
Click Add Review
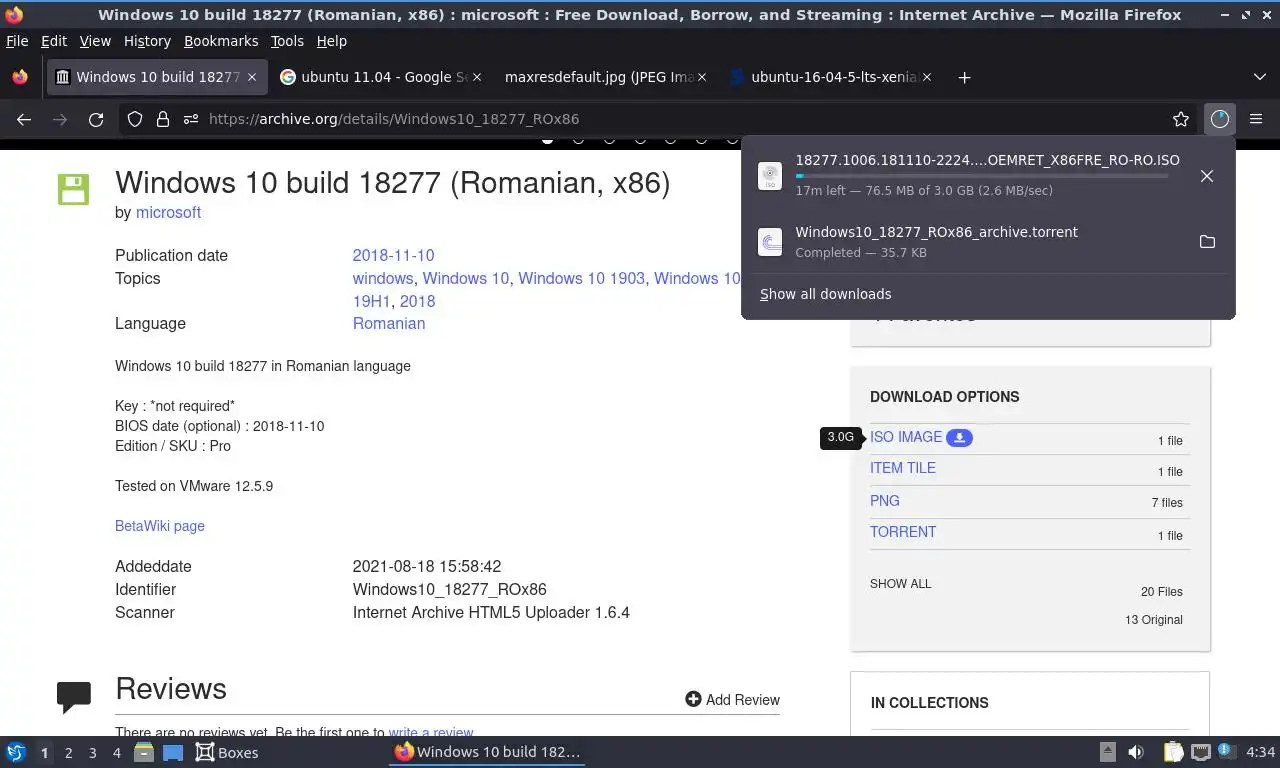[x=732, y=700]
